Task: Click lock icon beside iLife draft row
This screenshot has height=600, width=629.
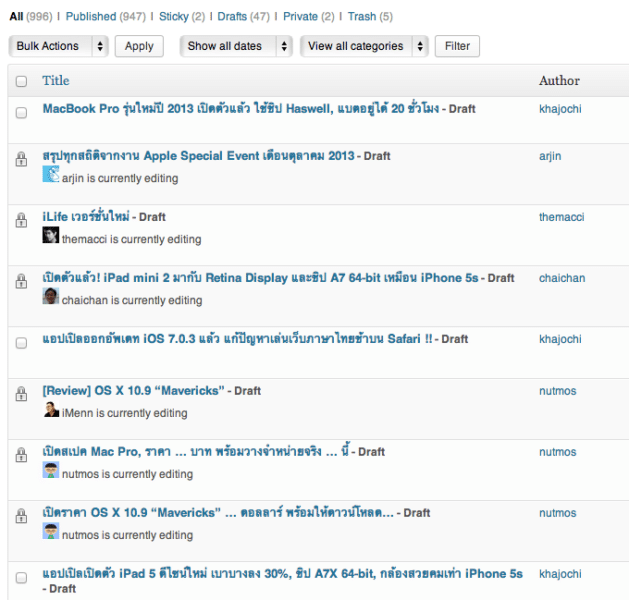Action: [x=21, y=220]
